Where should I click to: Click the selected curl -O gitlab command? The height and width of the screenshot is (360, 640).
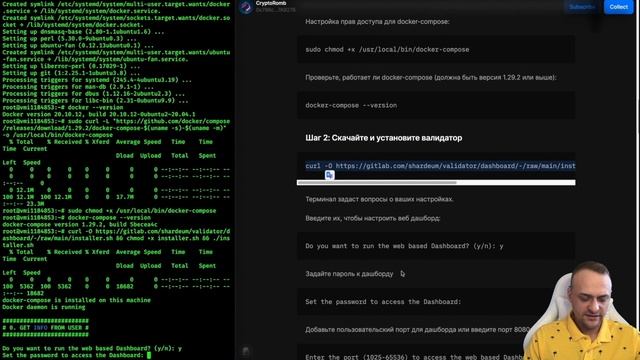click(440, 166)
